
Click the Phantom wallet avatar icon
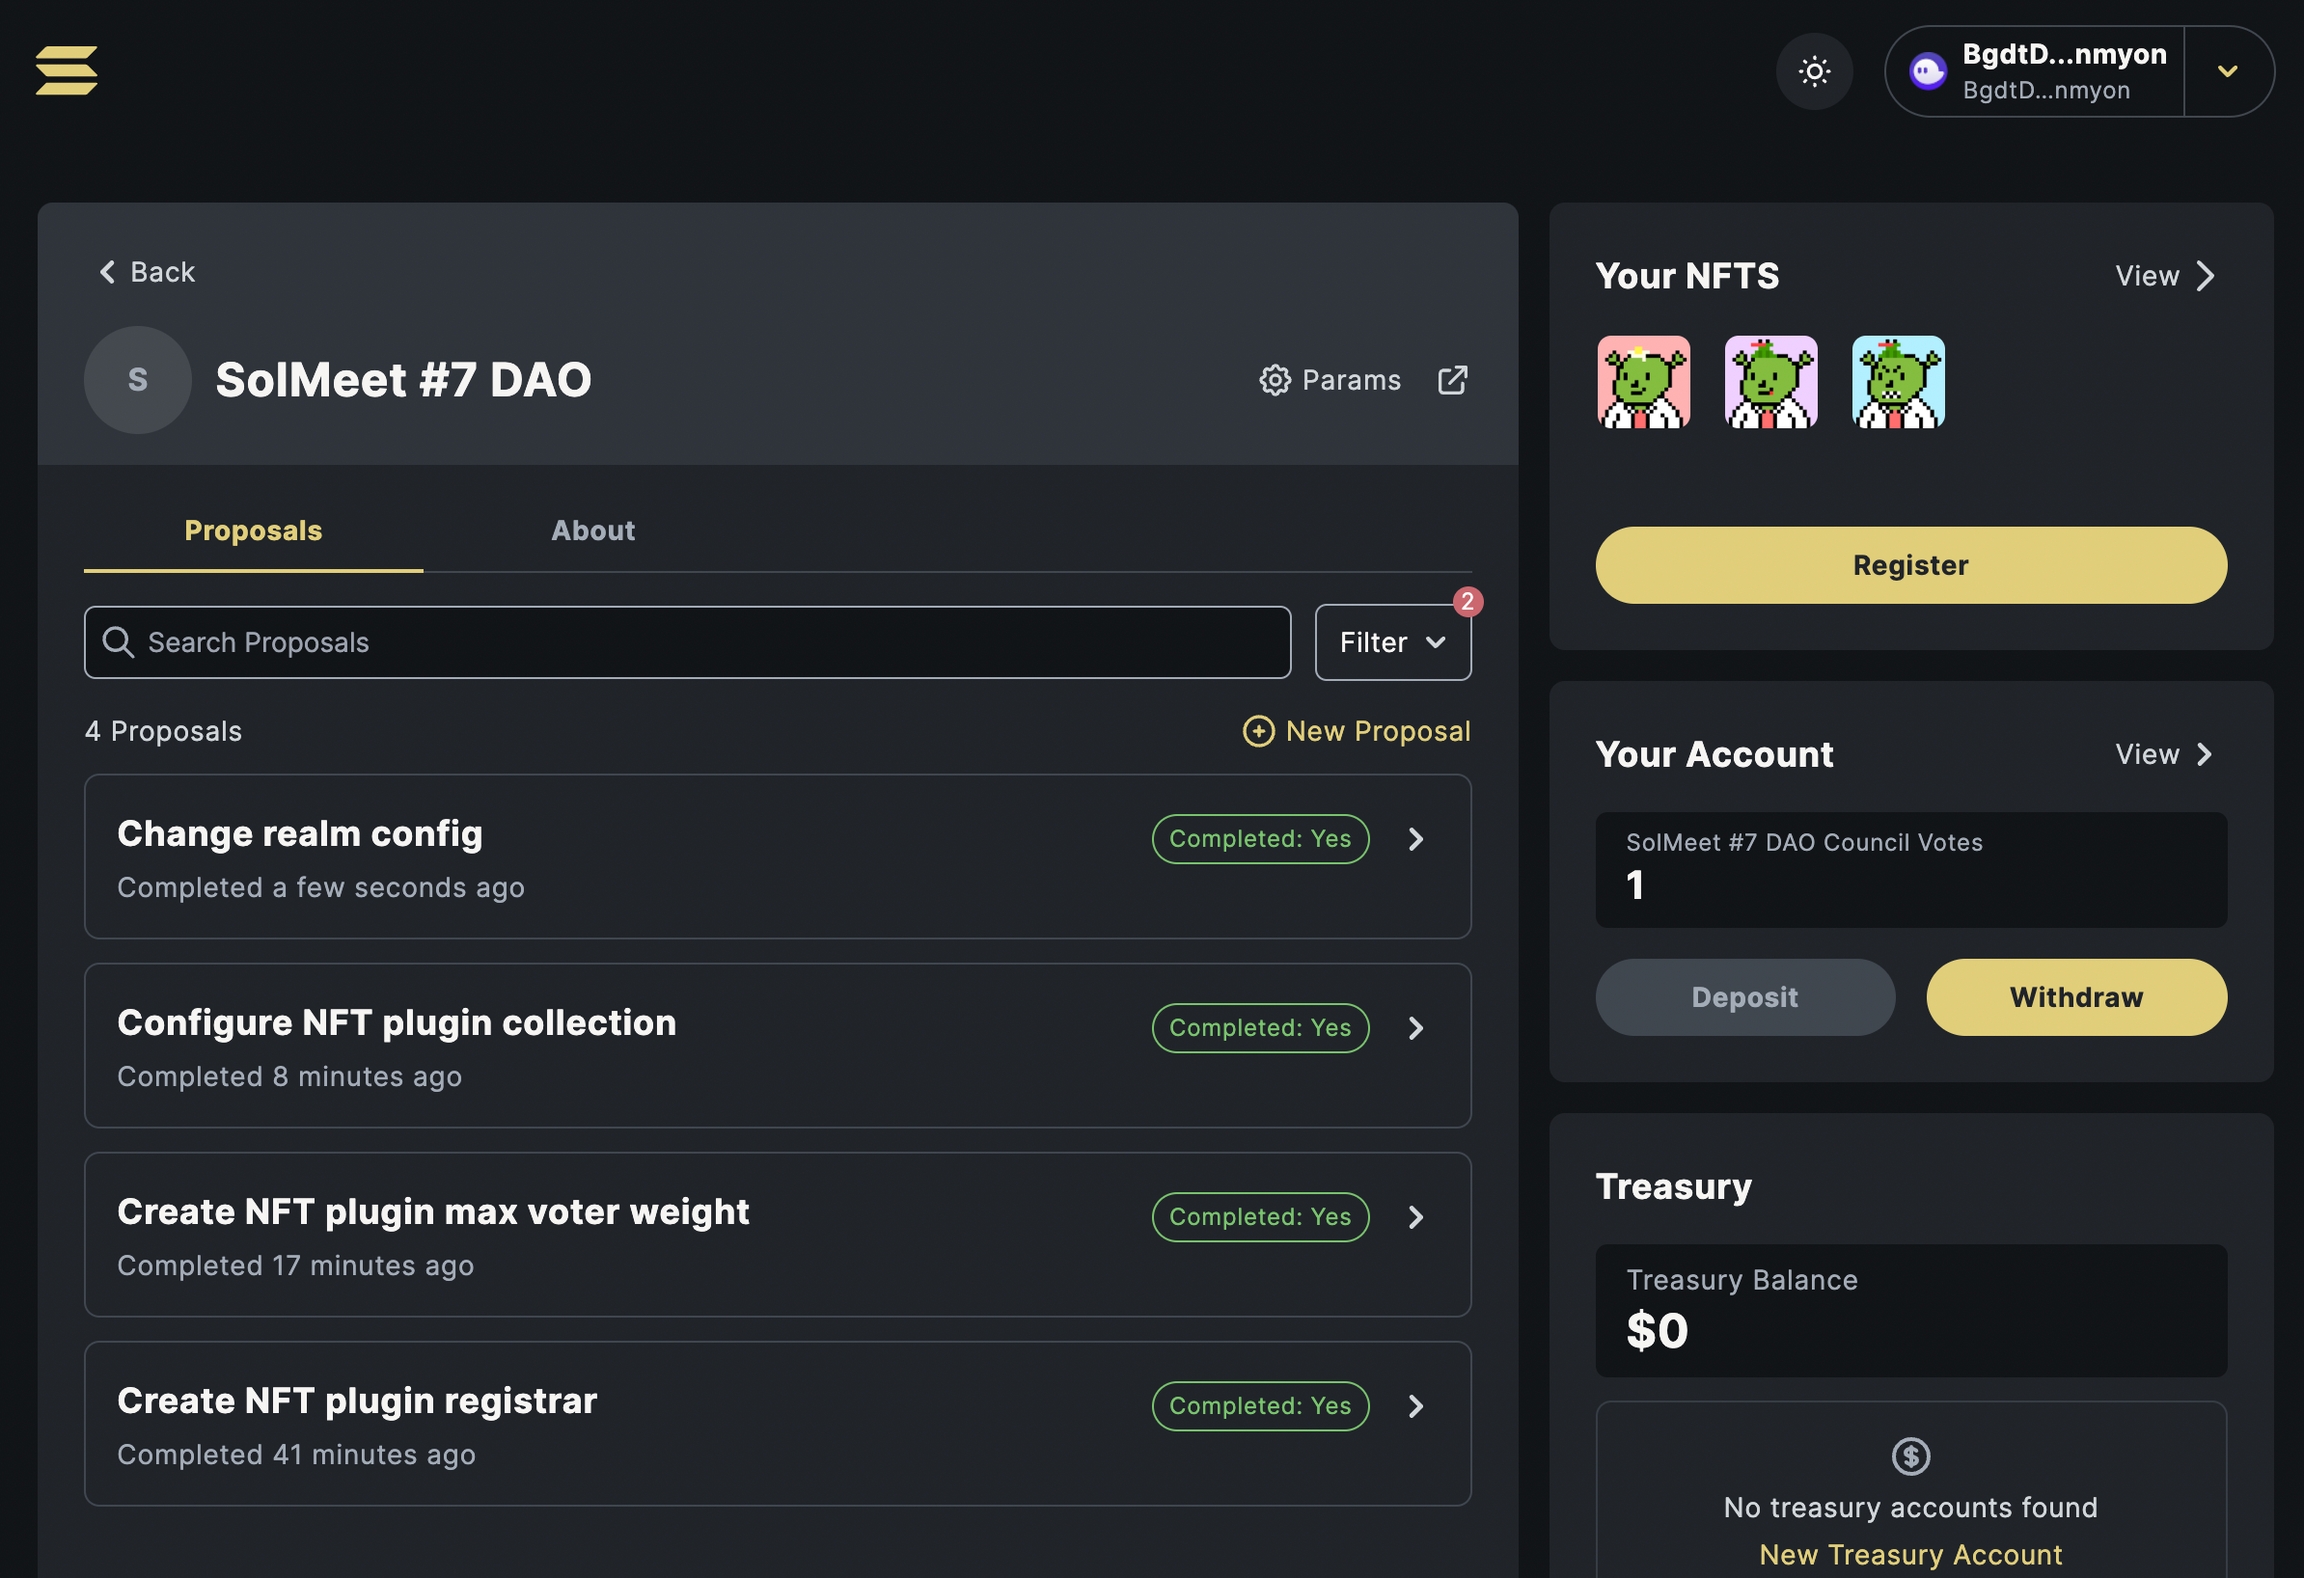pyautogui.click(x=1927, y=71)
